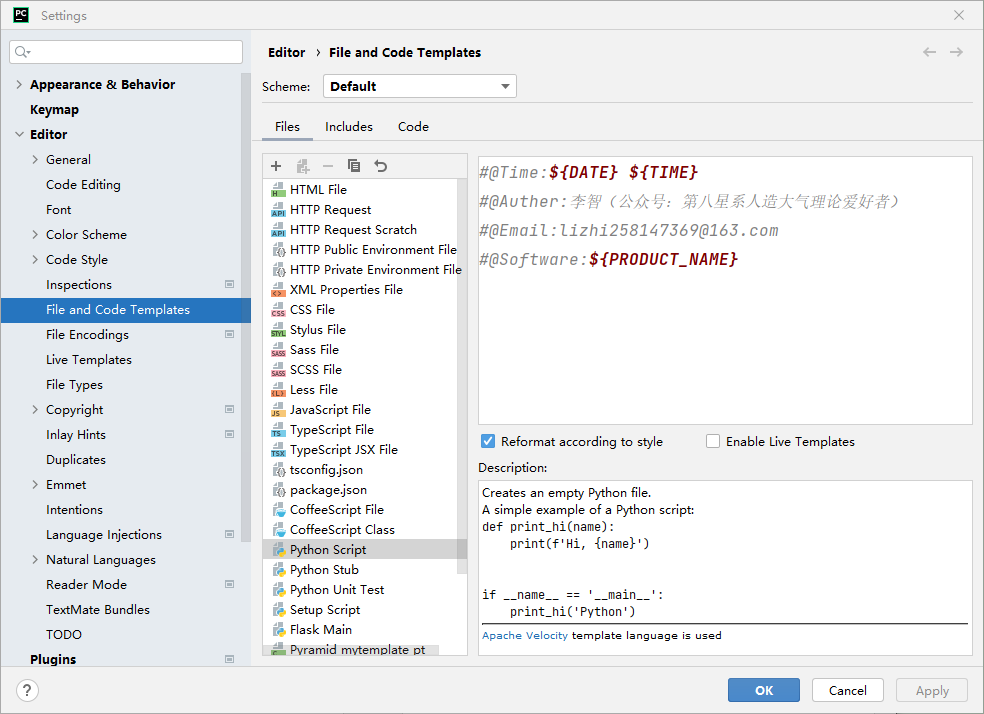This screenshot has height=714, width=984.
Task: Click the CoffeeScript File template icon
Action: [x=279, y=510]
